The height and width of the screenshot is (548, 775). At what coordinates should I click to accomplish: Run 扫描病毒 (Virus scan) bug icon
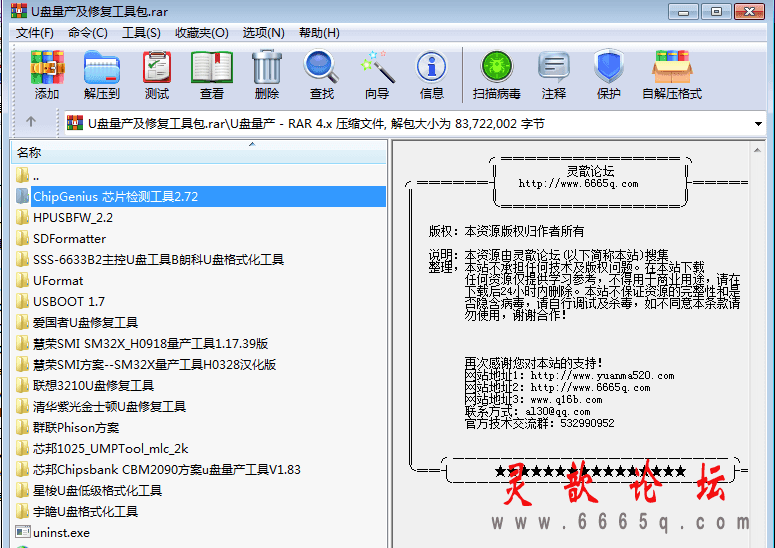pos(497,67)
